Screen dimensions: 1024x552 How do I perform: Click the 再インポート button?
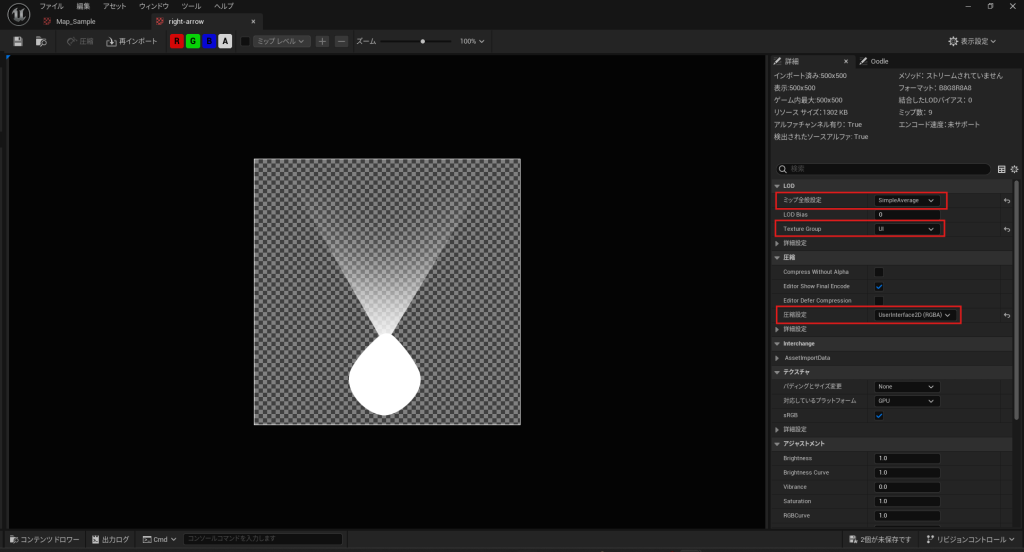132,41
